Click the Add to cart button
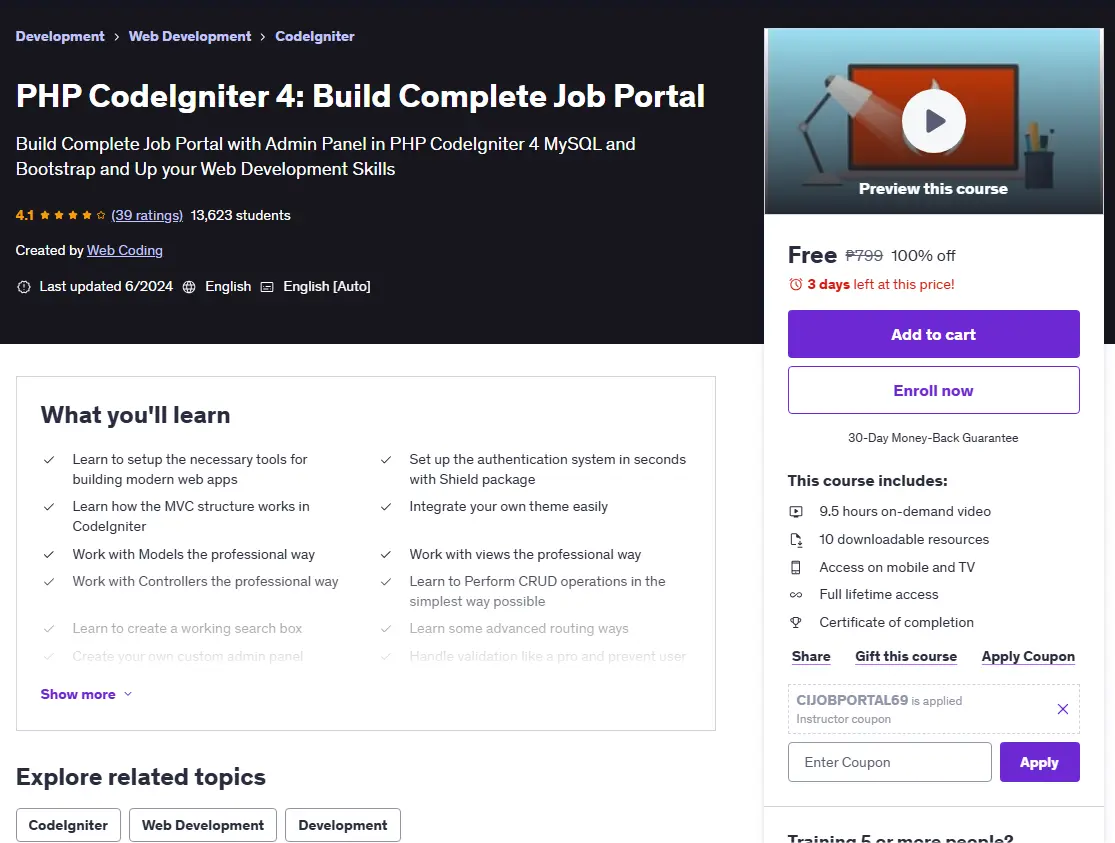The height and width of the screenshot is (843, 1115). click(934, 334)
